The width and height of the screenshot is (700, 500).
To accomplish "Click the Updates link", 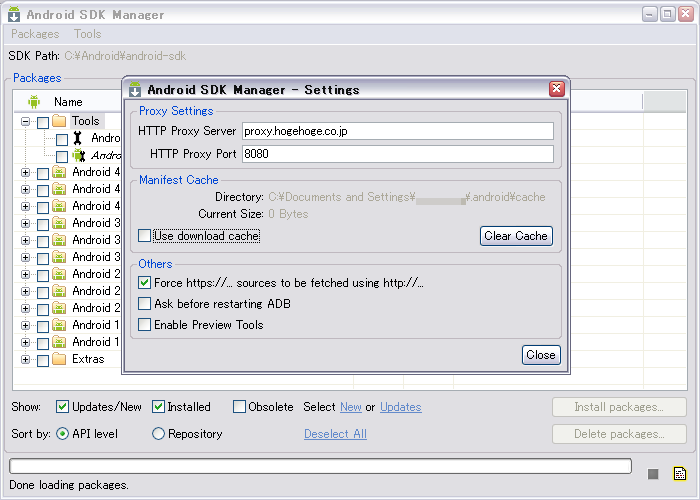I will (400, 407).
